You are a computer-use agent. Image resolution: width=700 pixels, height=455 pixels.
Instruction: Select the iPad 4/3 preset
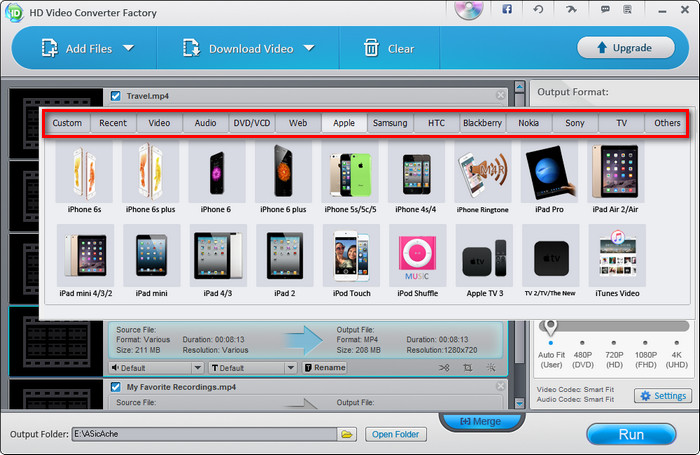218,262
